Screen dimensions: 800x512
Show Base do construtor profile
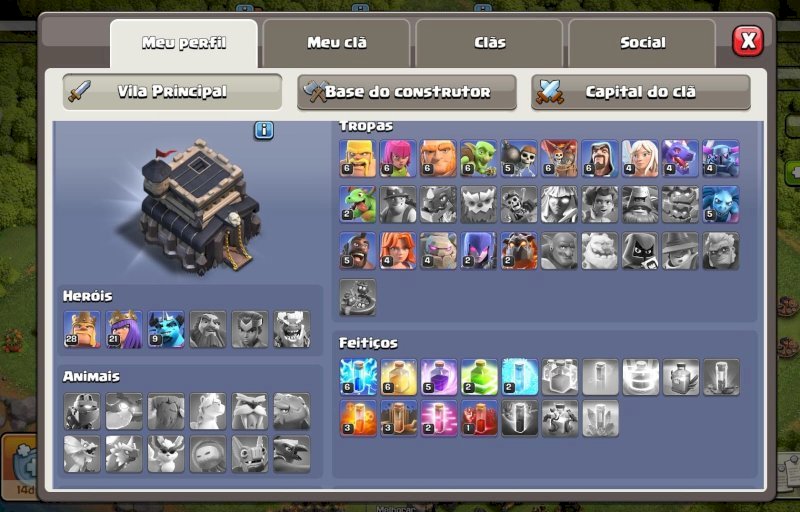(407, 92)
